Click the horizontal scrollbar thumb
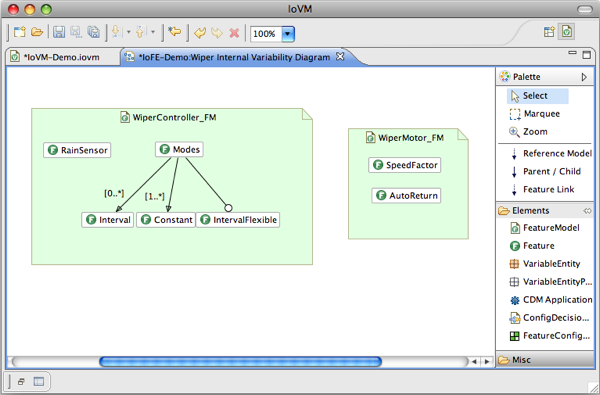 tap(240, 361)
